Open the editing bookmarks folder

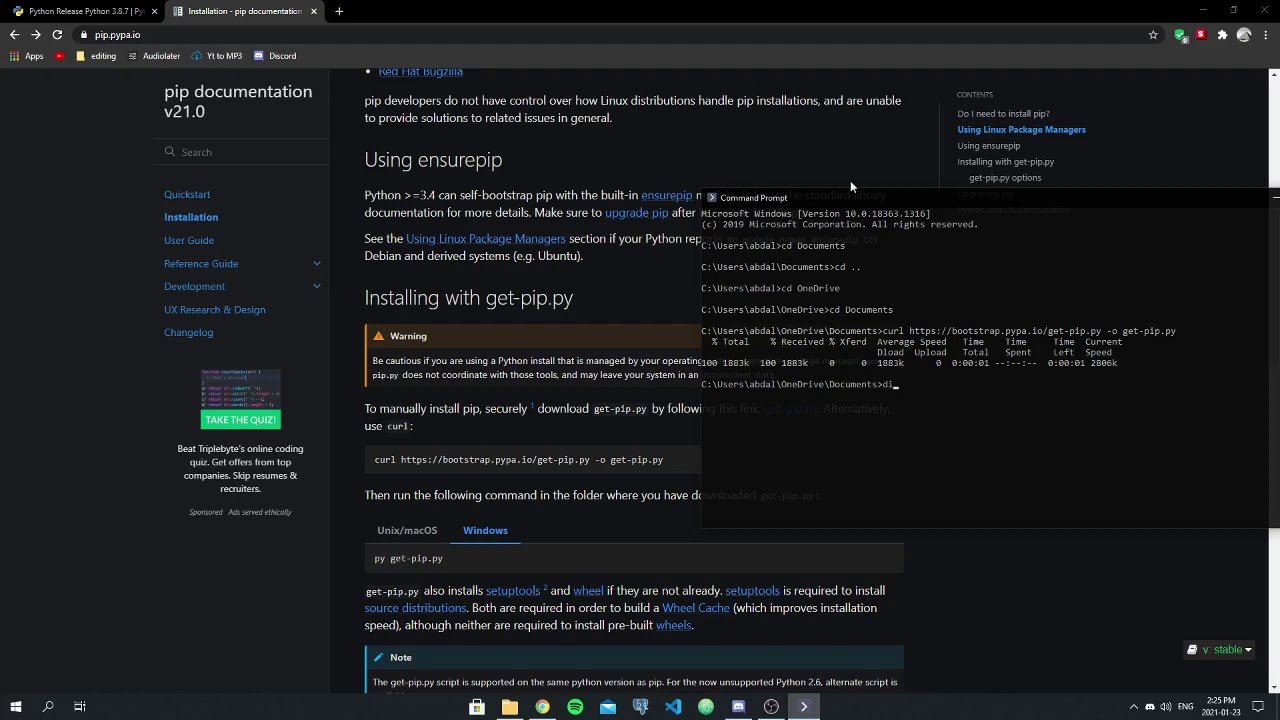[x=96, y=56]
